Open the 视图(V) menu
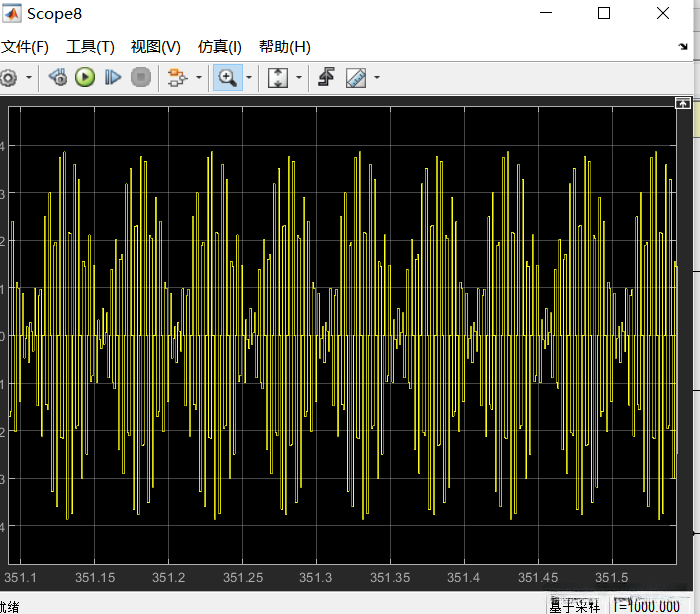Screen dimensions: 700x614 [155, 47]
